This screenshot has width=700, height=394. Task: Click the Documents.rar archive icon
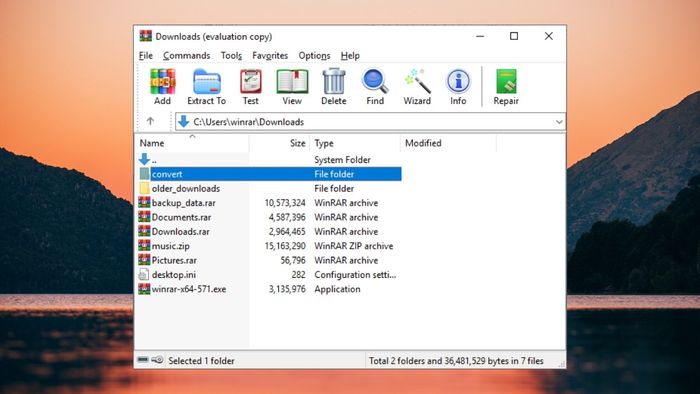tap(144, 216)
